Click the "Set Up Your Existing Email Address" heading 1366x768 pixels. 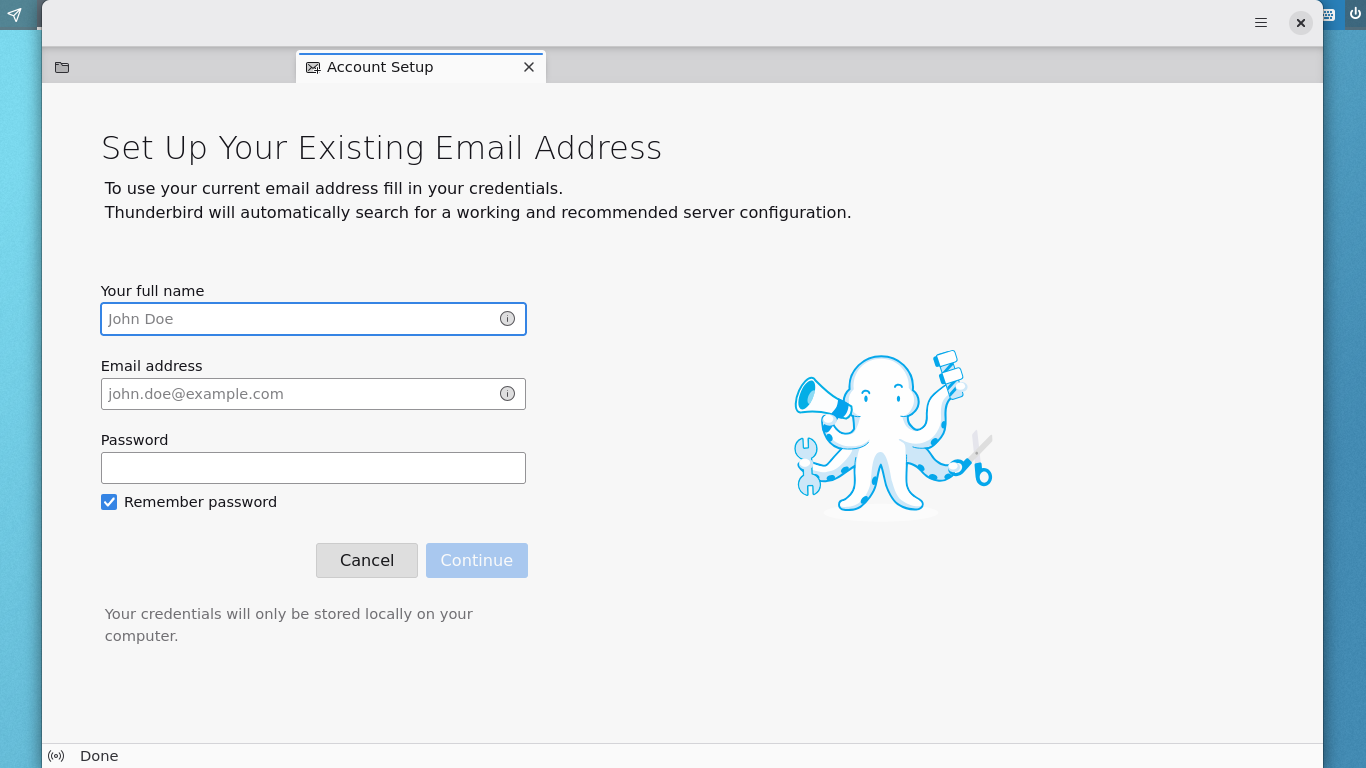(382, 148)
